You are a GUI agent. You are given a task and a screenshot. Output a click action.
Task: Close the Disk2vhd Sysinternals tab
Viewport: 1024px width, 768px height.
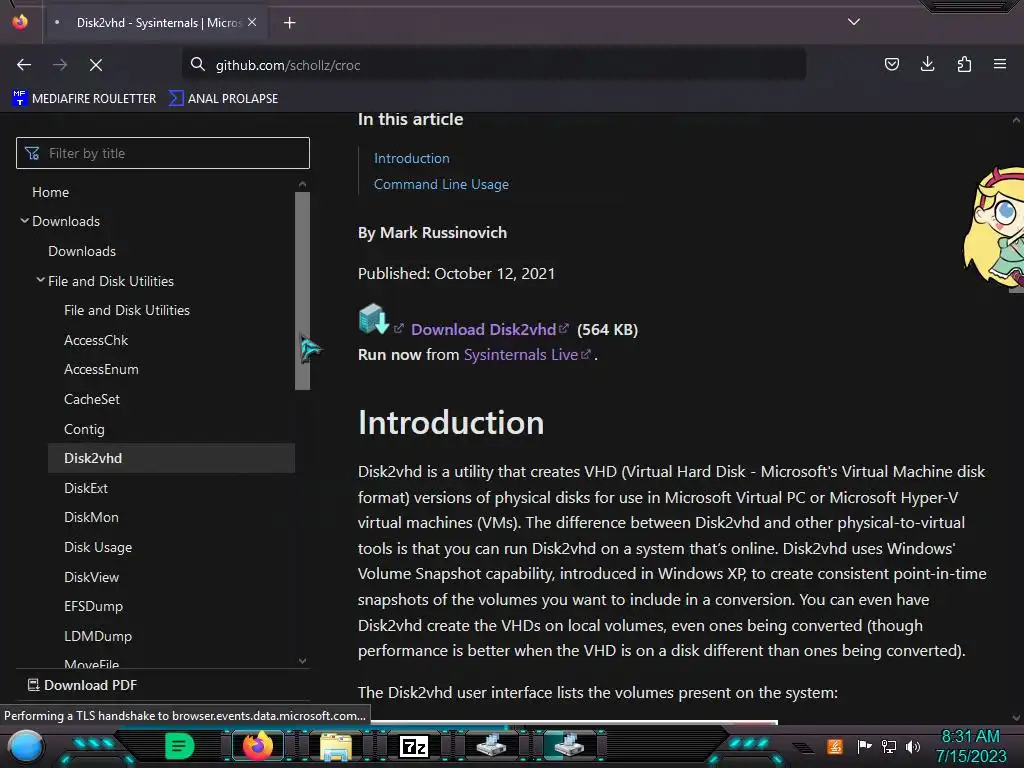252,22
